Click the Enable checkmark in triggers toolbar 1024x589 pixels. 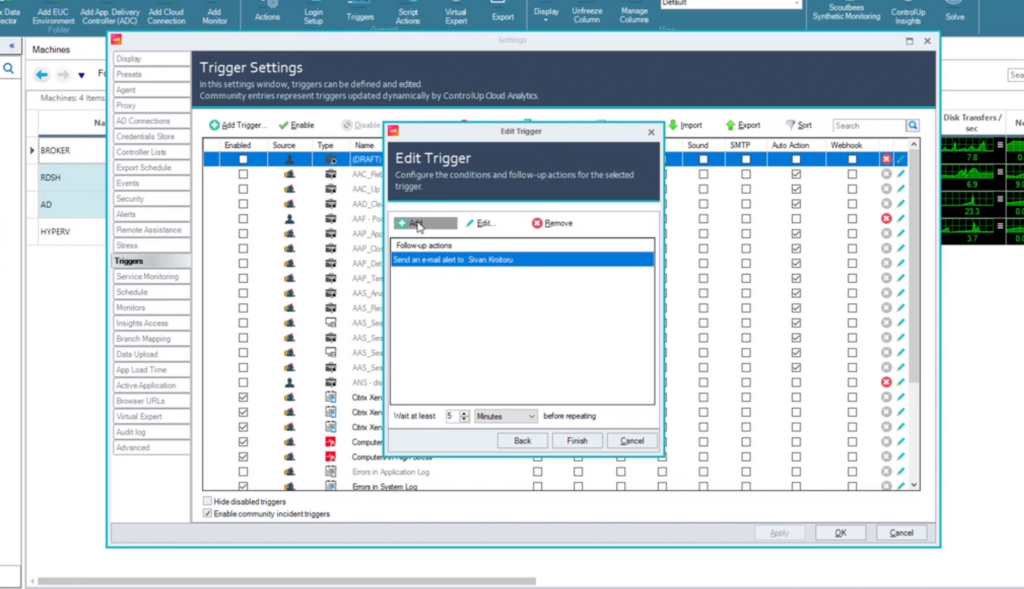[296, 125]
